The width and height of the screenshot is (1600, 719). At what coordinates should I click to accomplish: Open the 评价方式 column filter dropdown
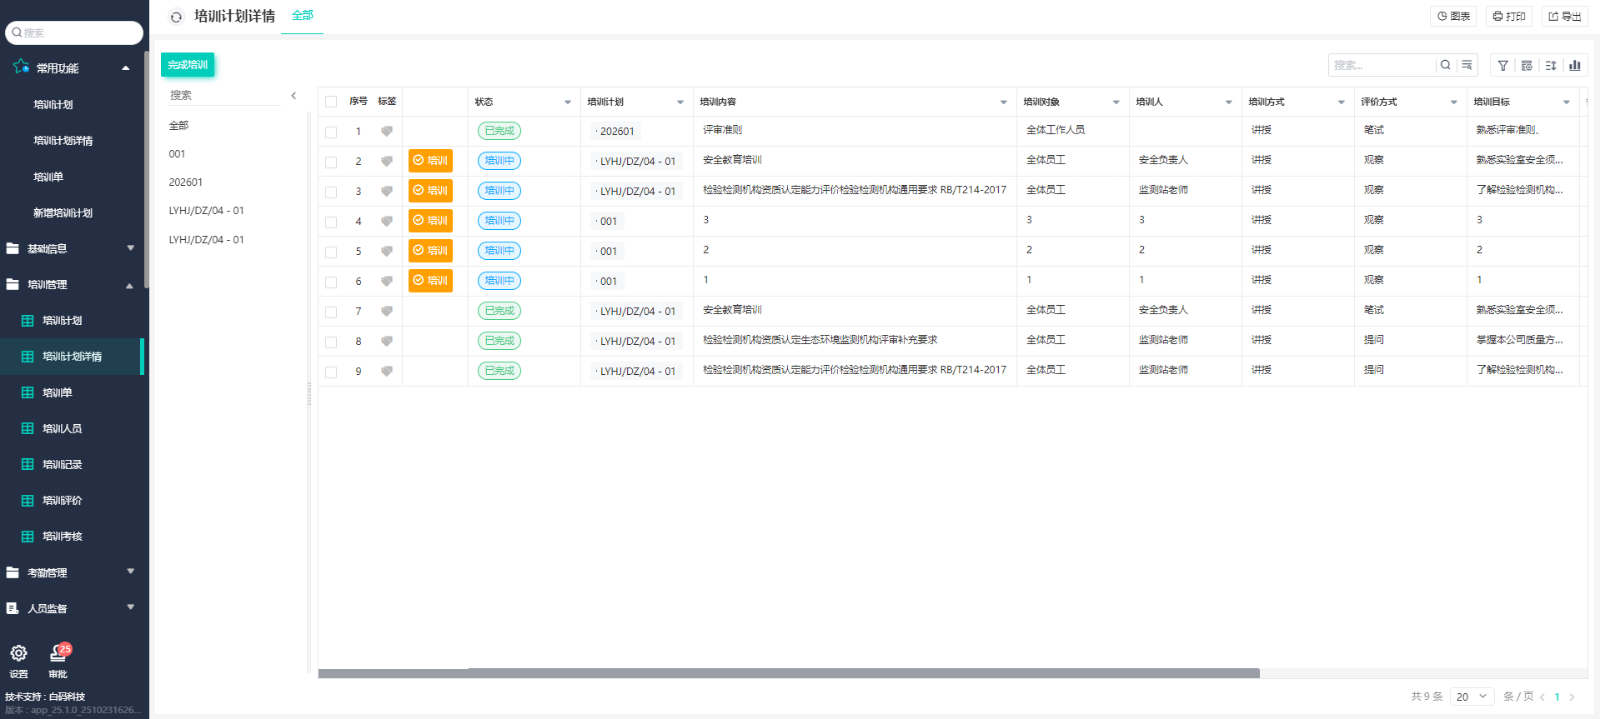[x=1454, y=102]
